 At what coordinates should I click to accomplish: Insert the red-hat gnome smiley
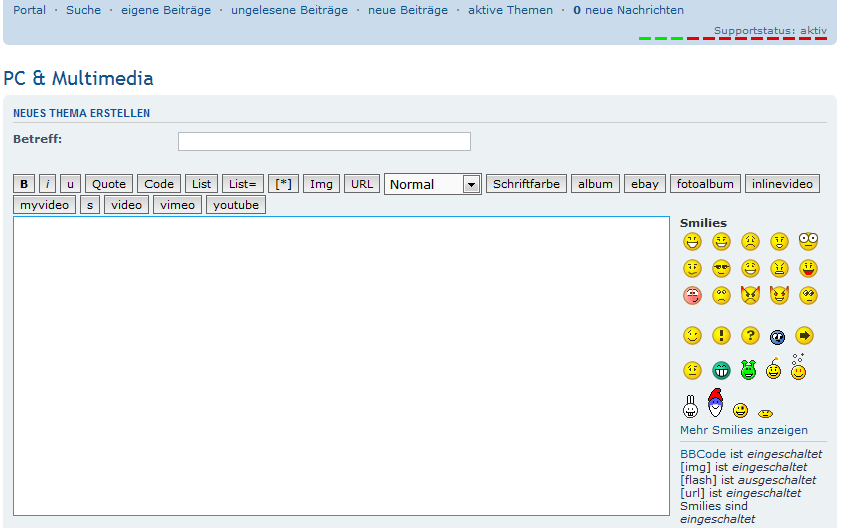pyautogui.click(x=715, y=403)
